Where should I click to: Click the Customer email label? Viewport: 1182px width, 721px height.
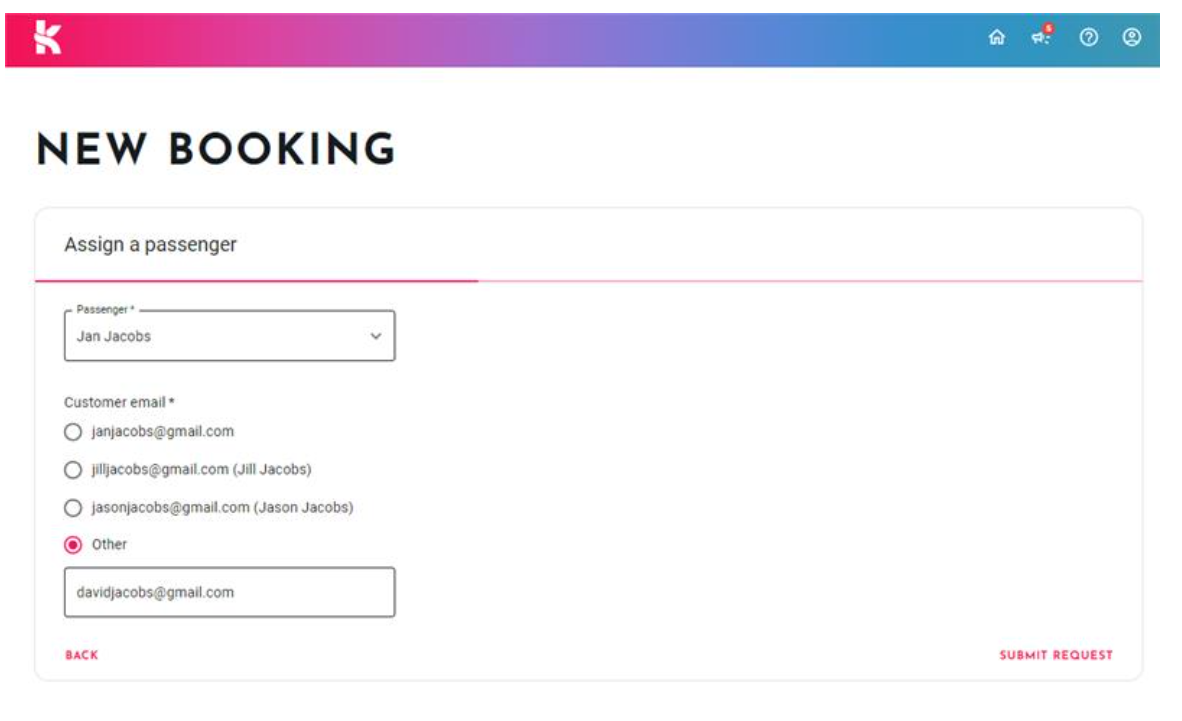coord(119,402)
